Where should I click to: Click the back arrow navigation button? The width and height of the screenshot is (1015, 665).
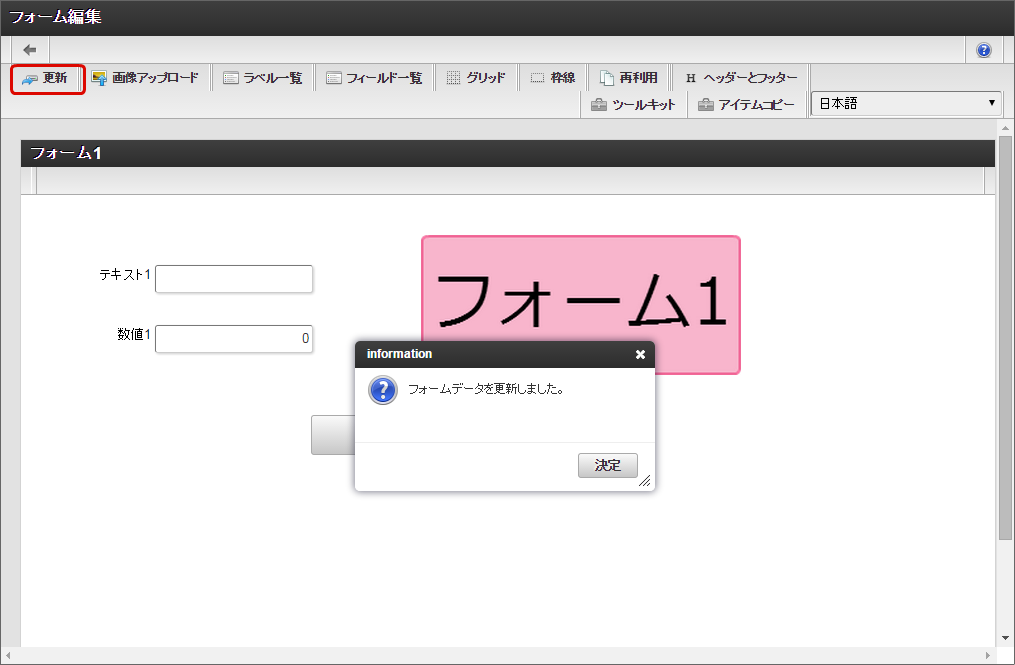pyautogui.click(x=28, y=49)
